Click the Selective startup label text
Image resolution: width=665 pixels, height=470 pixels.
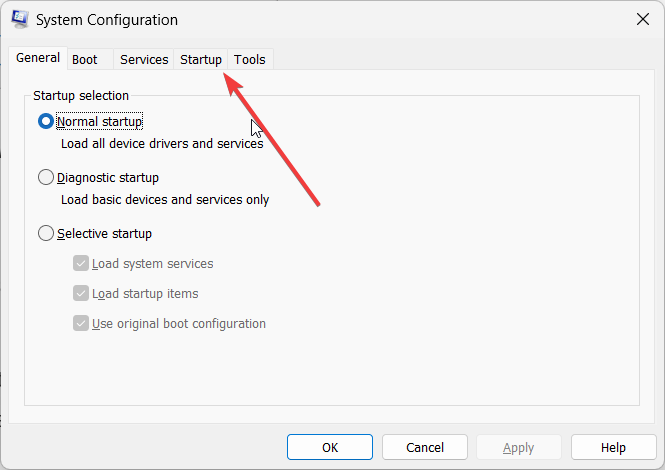(104, 234)
